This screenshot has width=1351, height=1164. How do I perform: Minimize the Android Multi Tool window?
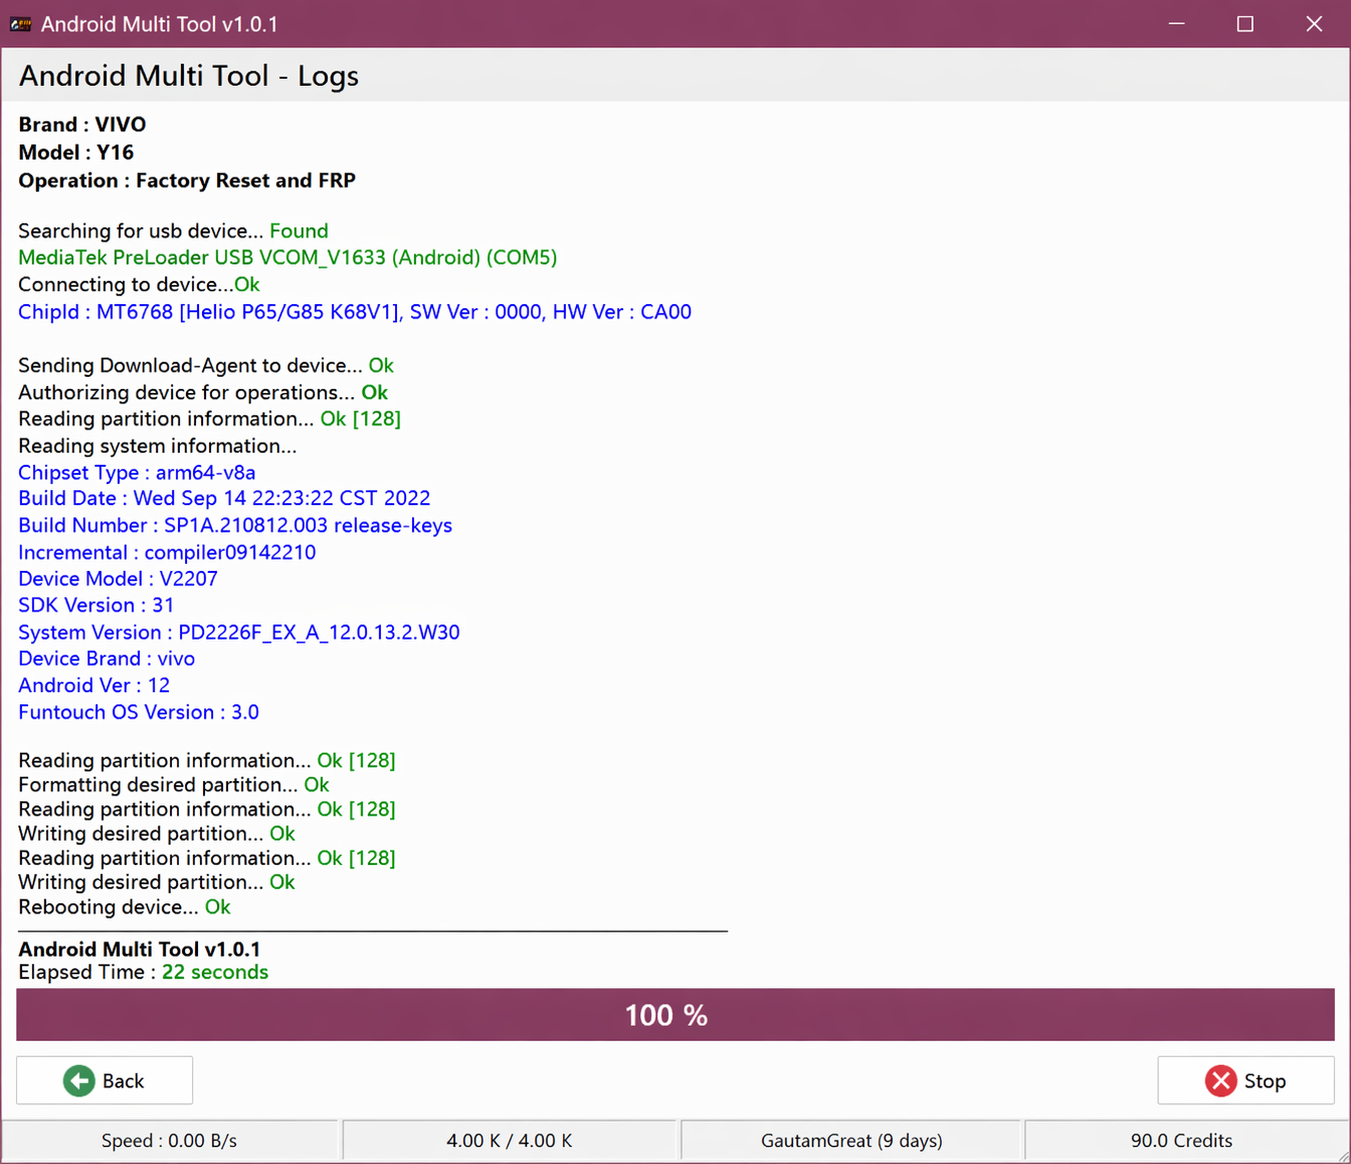(1177, 24)
